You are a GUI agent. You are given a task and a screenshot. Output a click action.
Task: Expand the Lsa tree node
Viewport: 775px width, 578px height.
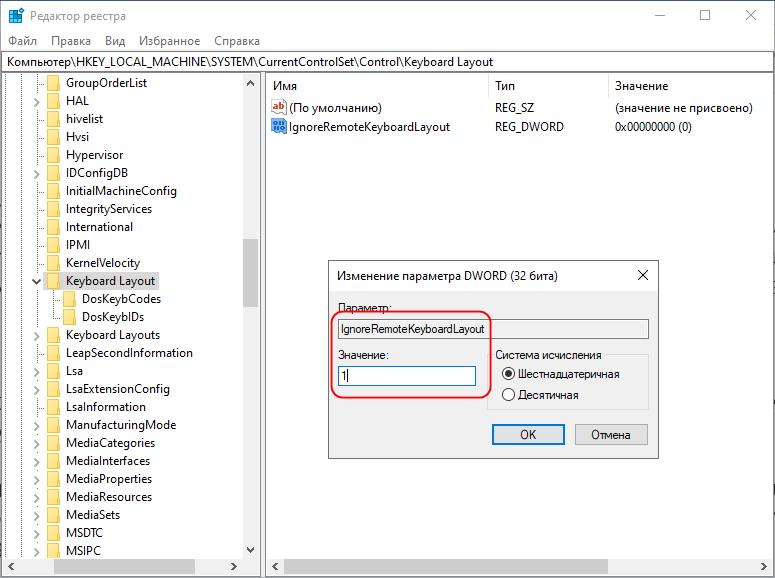pos(36,372)
